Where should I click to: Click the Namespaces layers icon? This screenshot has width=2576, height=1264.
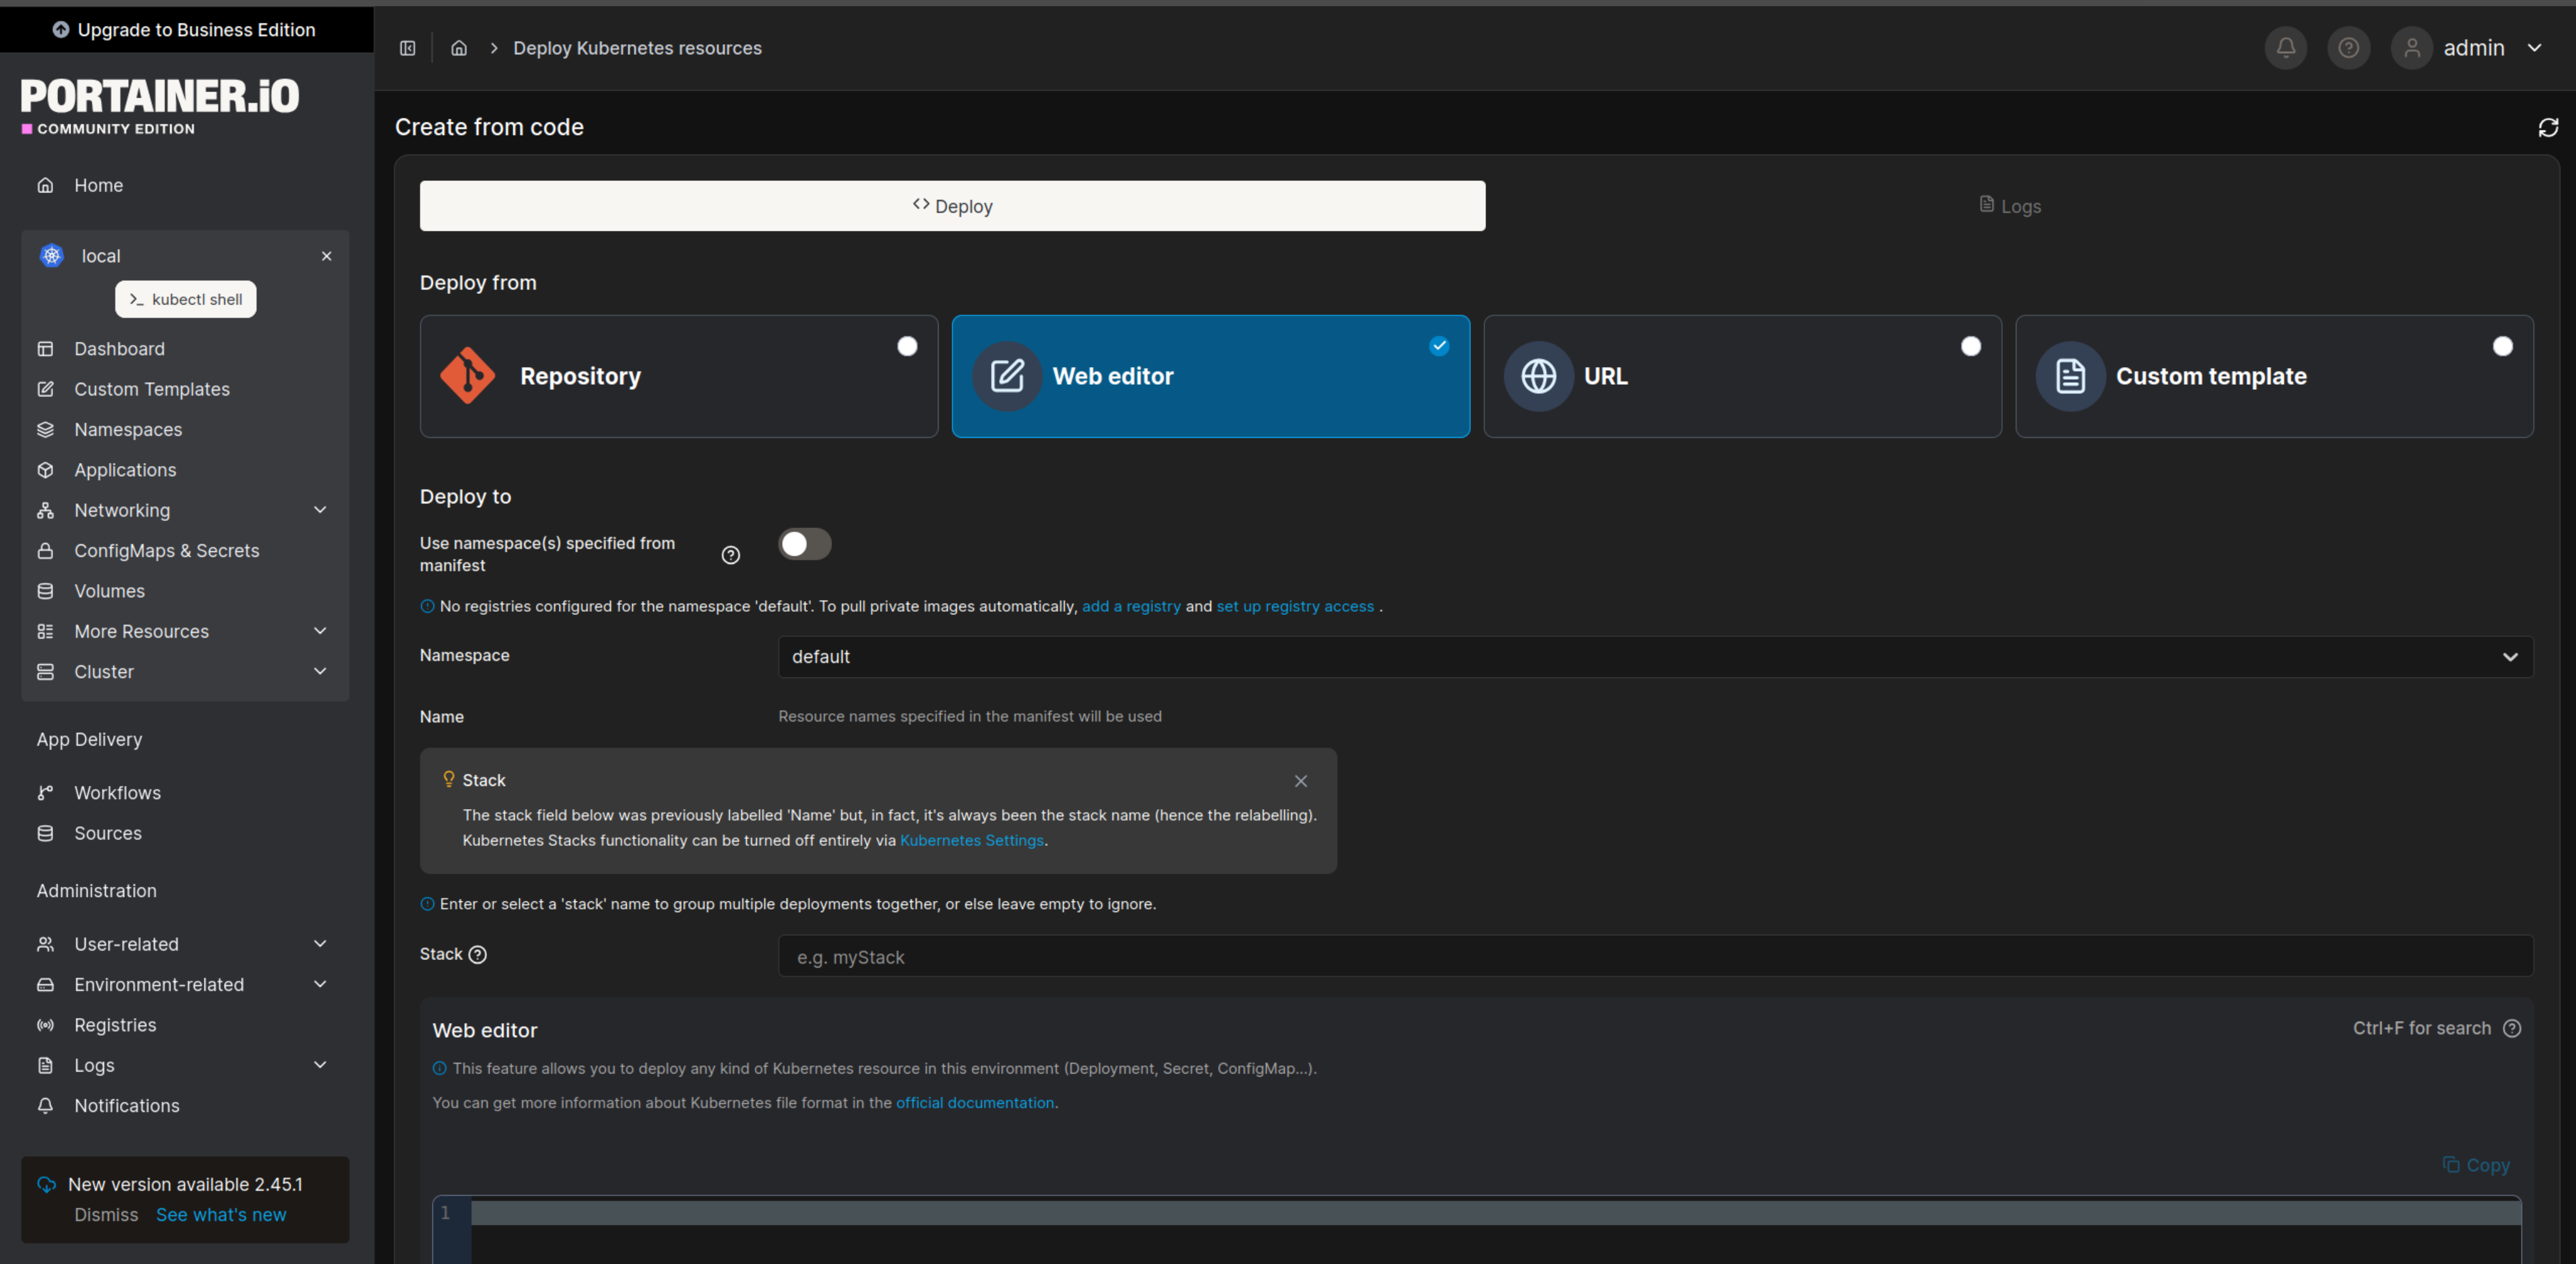tap(45, 430)
